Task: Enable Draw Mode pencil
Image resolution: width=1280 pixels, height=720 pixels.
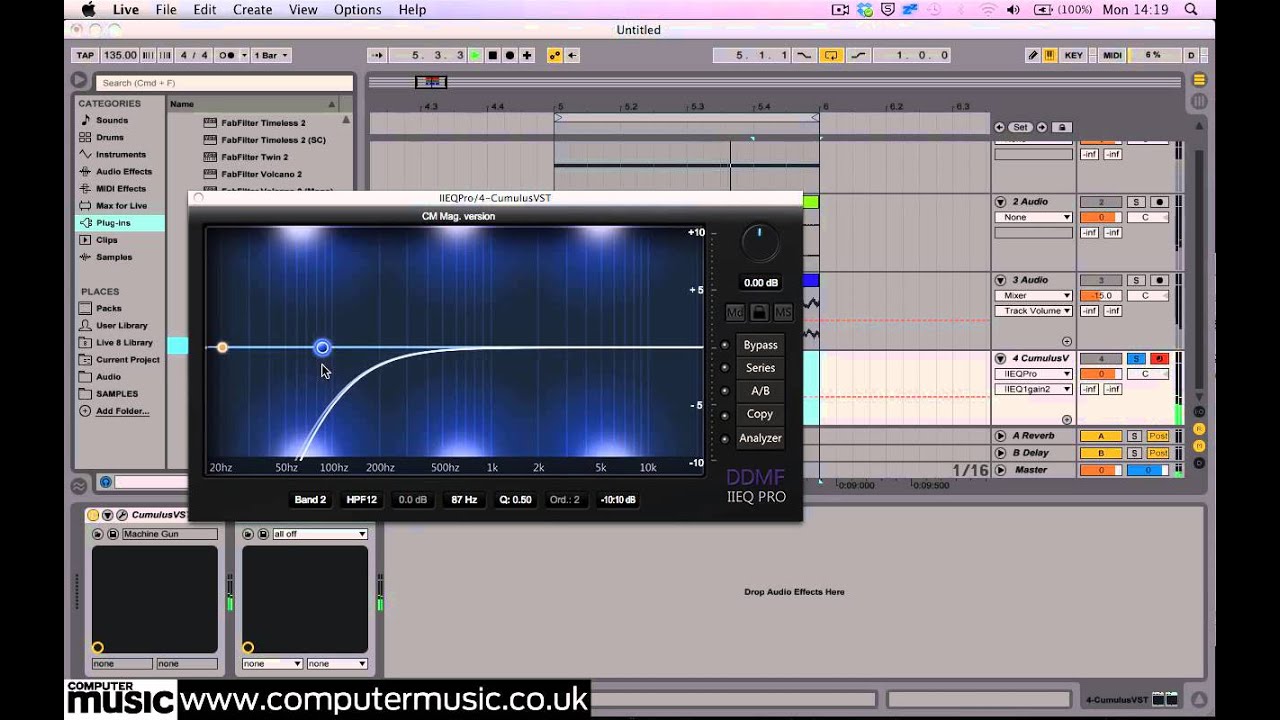Action: tap(1033, 56)
